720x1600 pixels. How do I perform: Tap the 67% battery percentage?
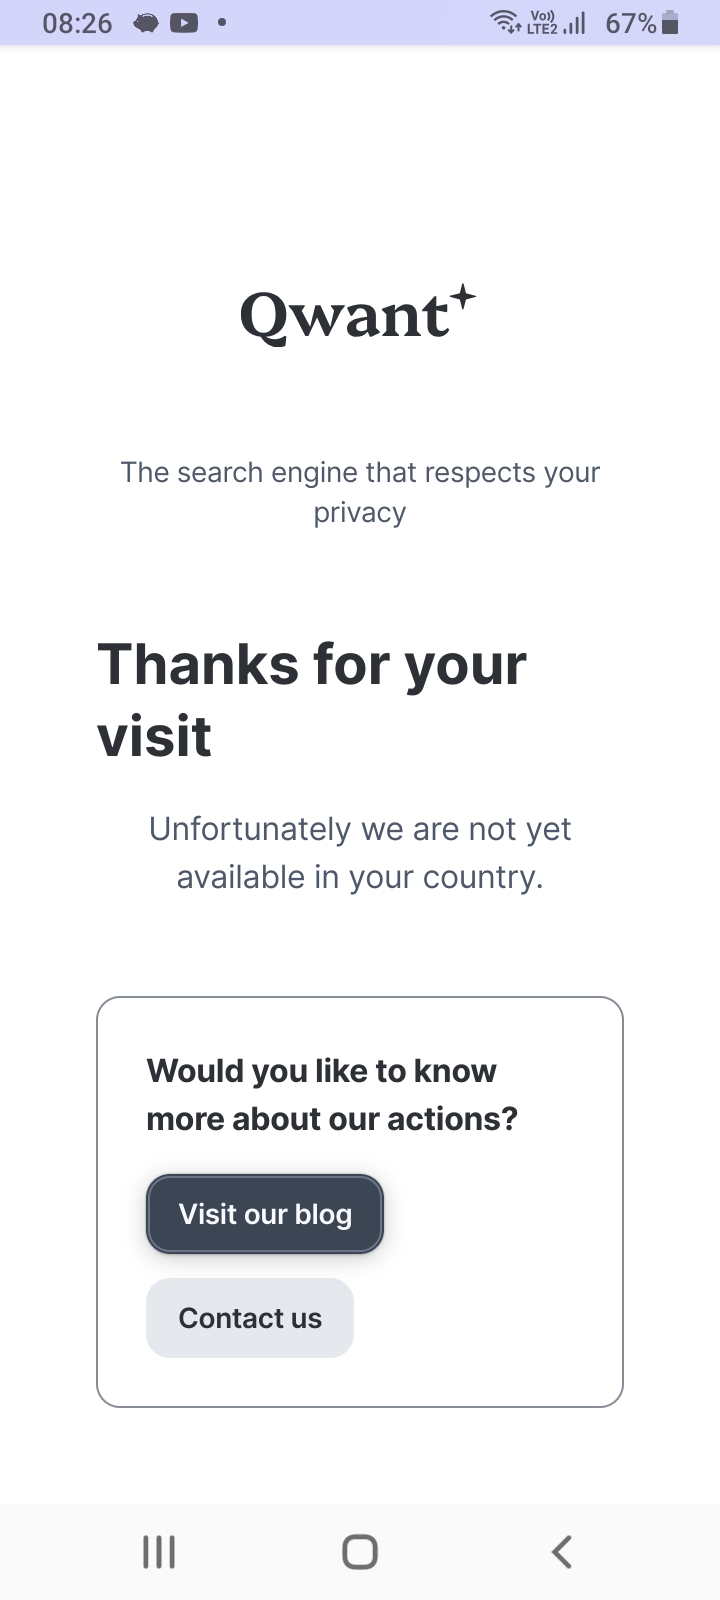click(631, 23)
